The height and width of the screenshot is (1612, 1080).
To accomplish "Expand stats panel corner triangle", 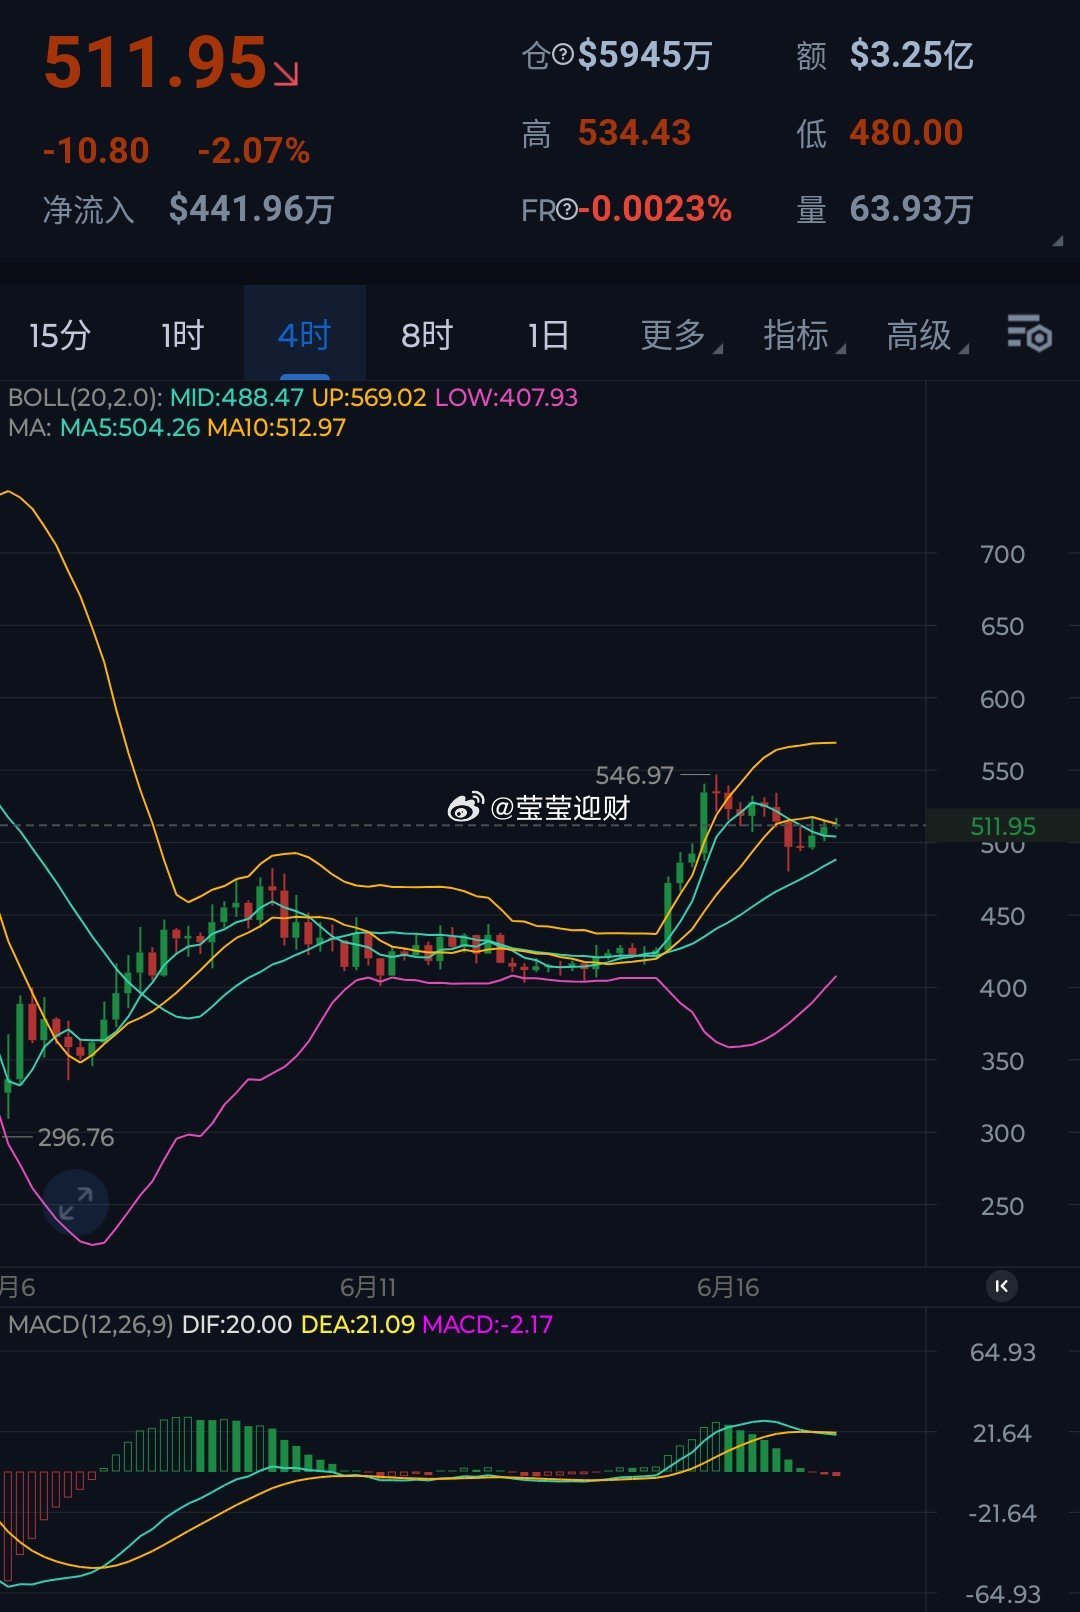I will click(x=1057, y=241).
